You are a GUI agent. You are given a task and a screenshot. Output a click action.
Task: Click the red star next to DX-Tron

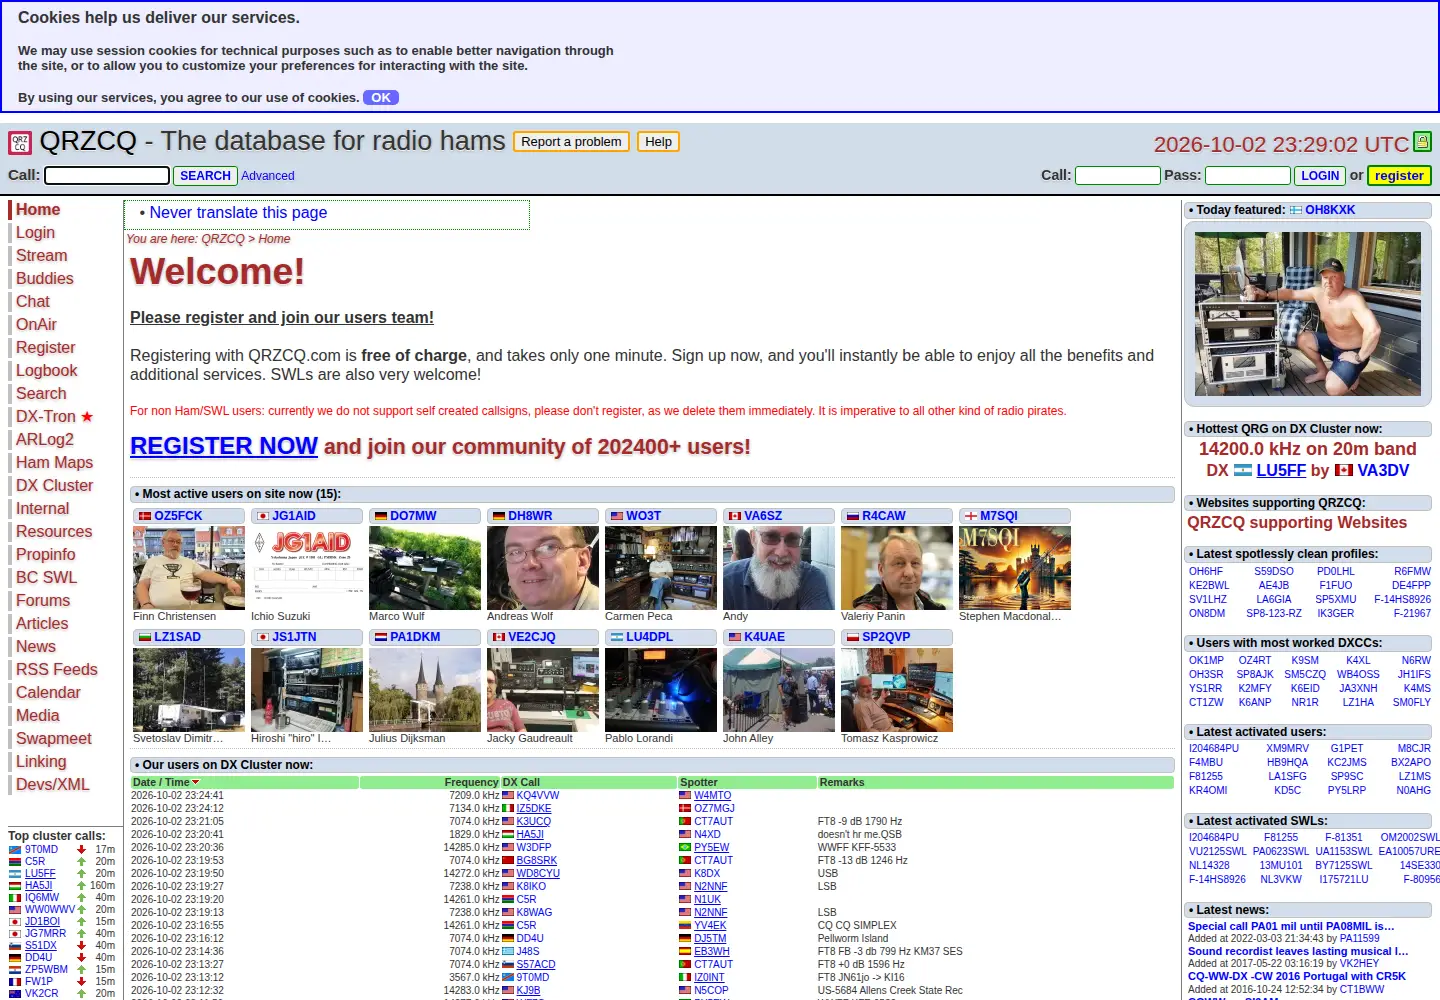[x=87, y=417]
